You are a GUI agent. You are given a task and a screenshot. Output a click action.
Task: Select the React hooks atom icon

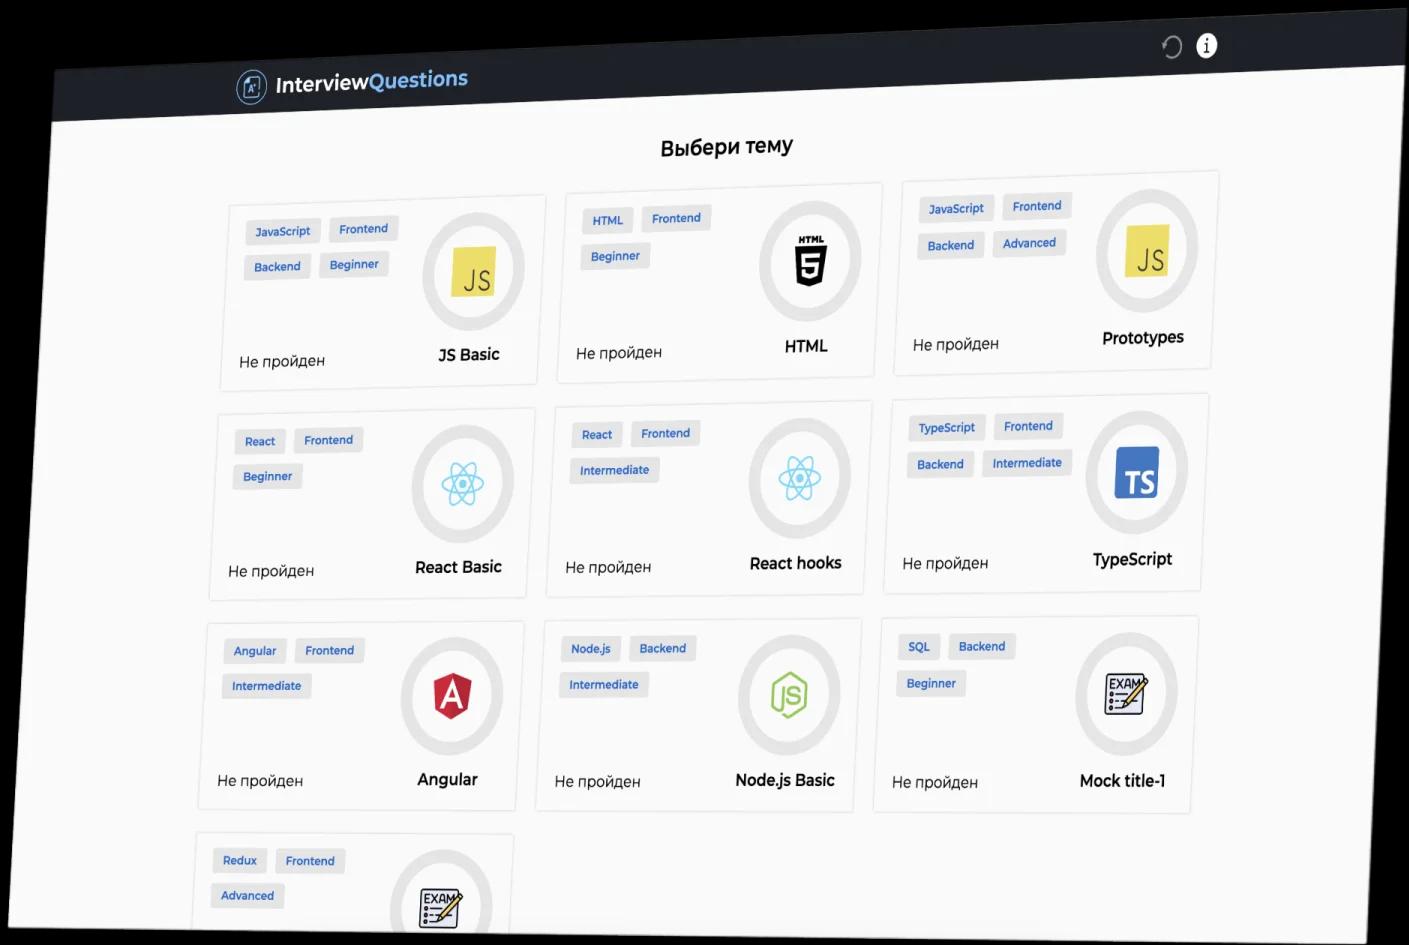[799, 478]
